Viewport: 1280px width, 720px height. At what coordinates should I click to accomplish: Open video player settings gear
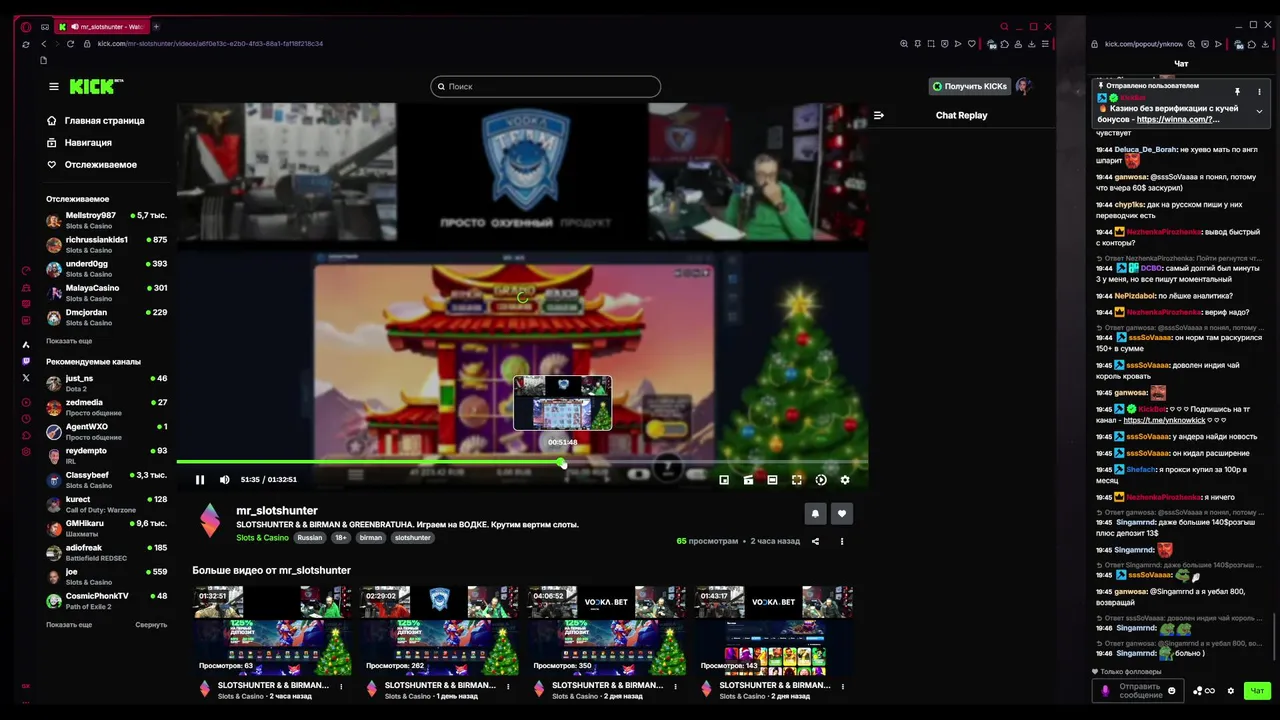(x=845, y=480)
